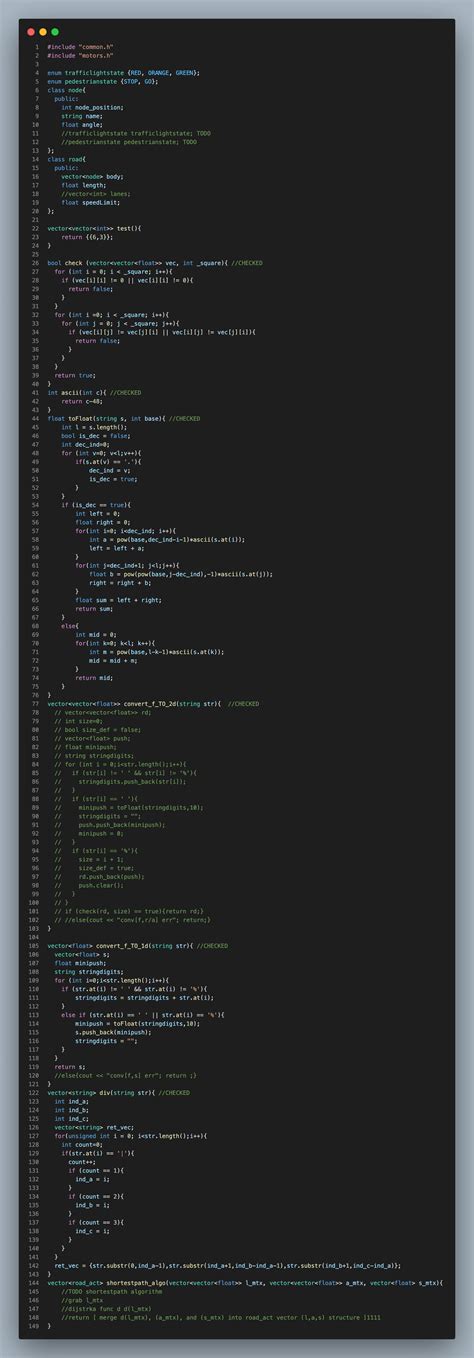Click the 'int ind_b;' line
Screen dimensions: 474x1358
point(72,1109)
